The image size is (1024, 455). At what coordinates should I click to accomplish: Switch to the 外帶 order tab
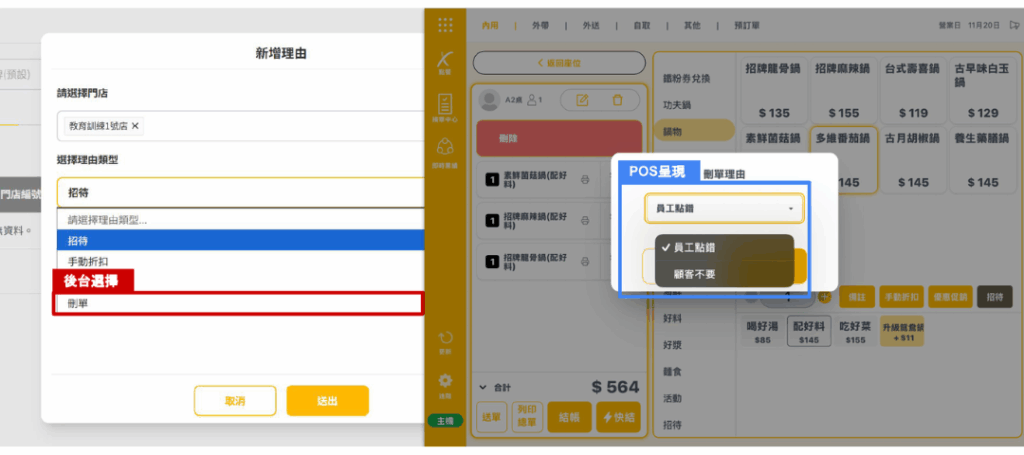pos(534,25)
